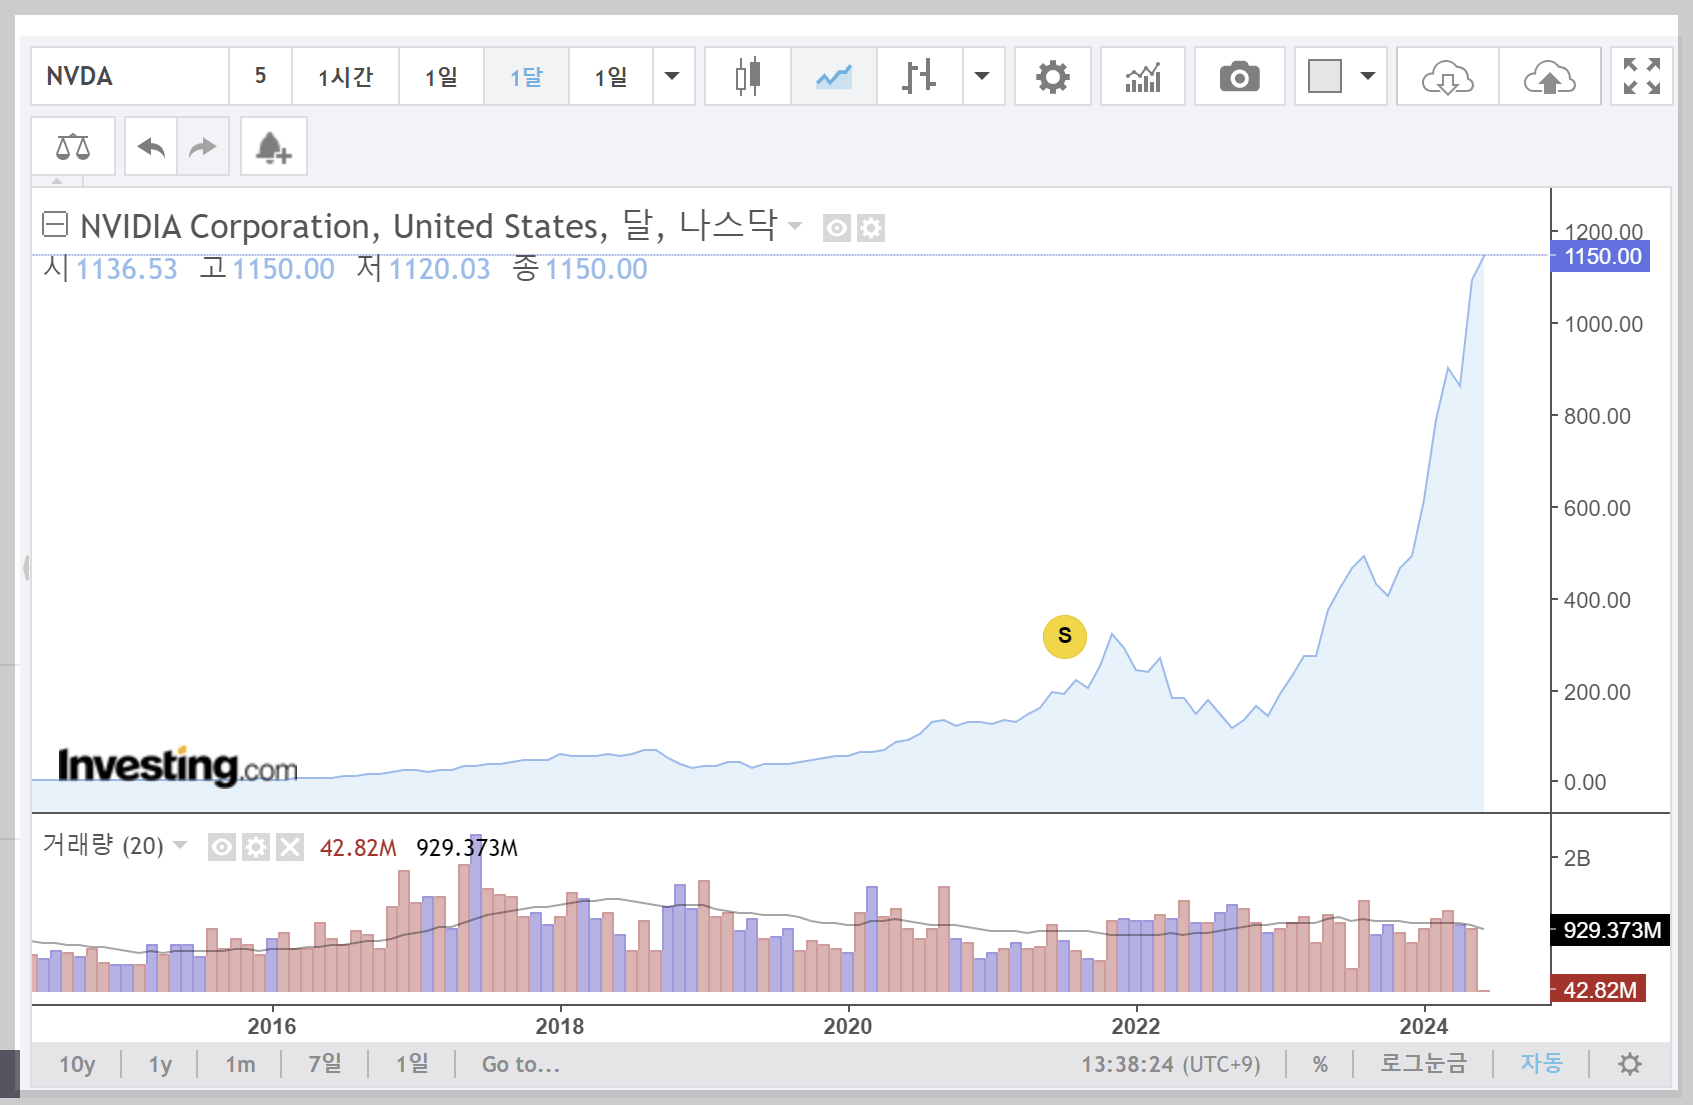Select the highlighted 1달 interval
This screenshot has height=1105, width=1693.
coord(526,76)
